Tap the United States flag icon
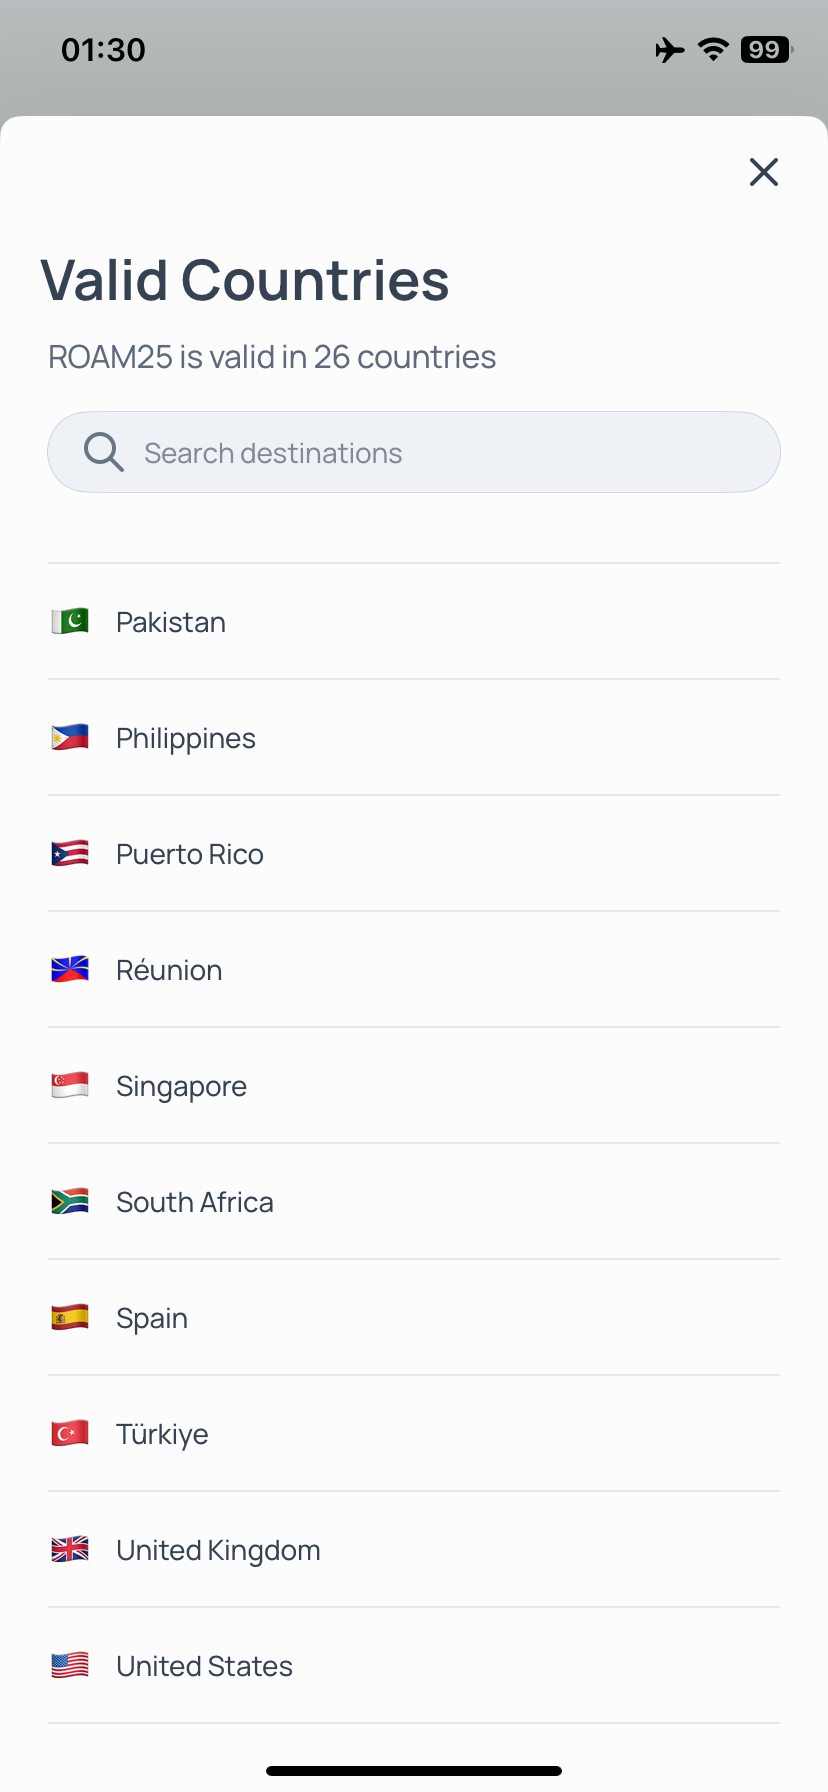Screen dimensions: 828x1792 click(x=70, y=1665)
